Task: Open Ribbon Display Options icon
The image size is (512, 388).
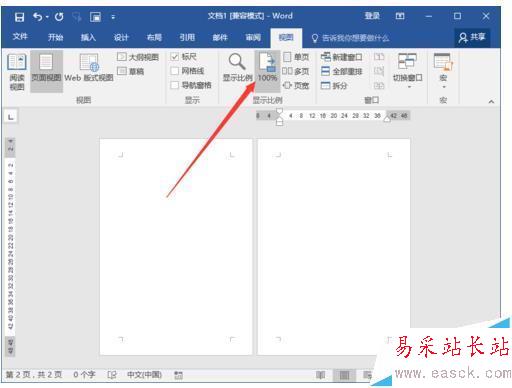Action: tap(400, 16)
